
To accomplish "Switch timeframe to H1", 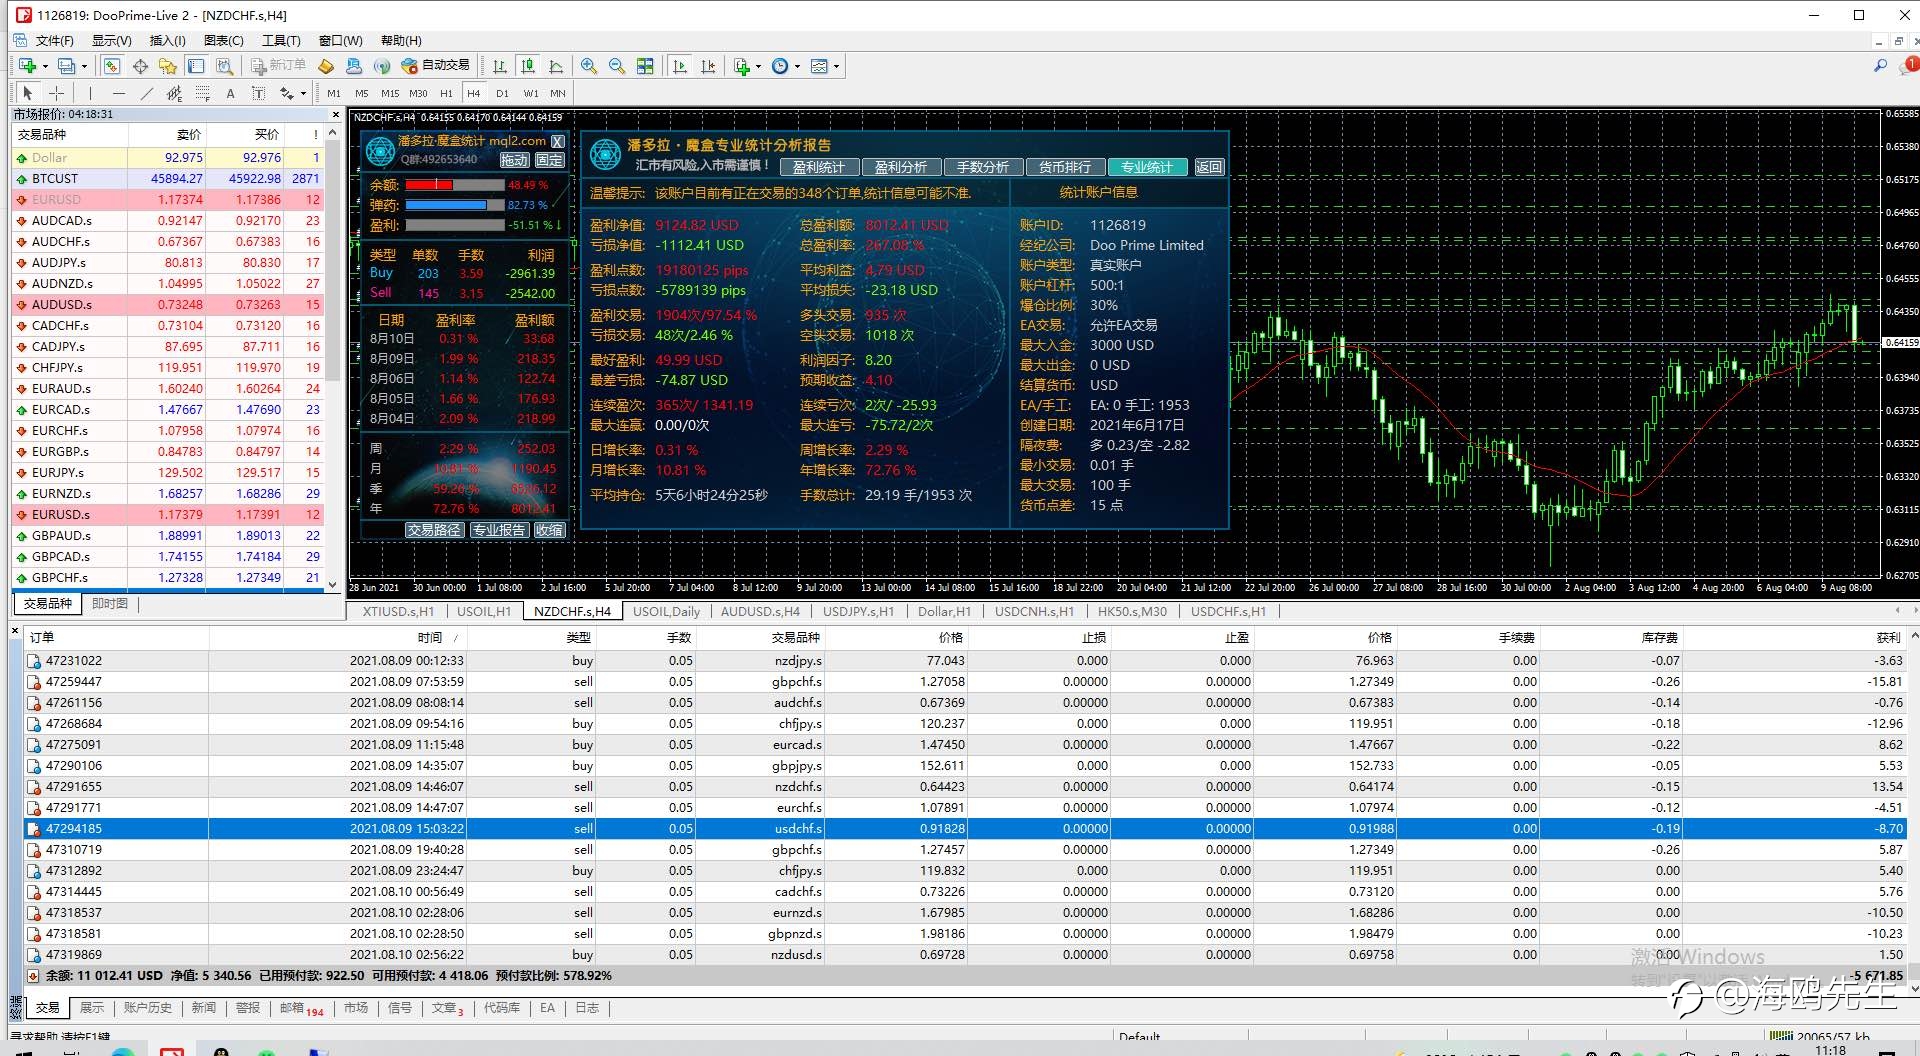I will [x=446, y=93].
